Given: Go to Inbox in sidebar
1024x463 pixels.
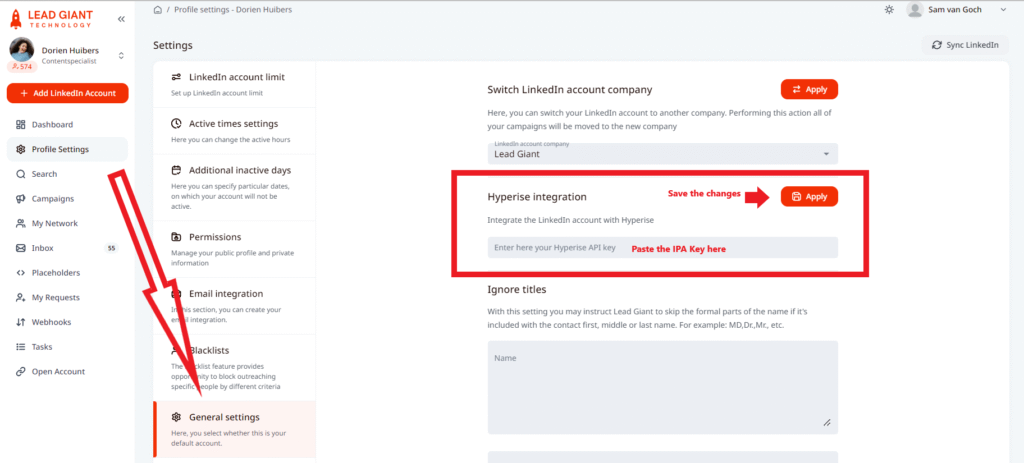Looking at the screenshot, I should 42,248.
